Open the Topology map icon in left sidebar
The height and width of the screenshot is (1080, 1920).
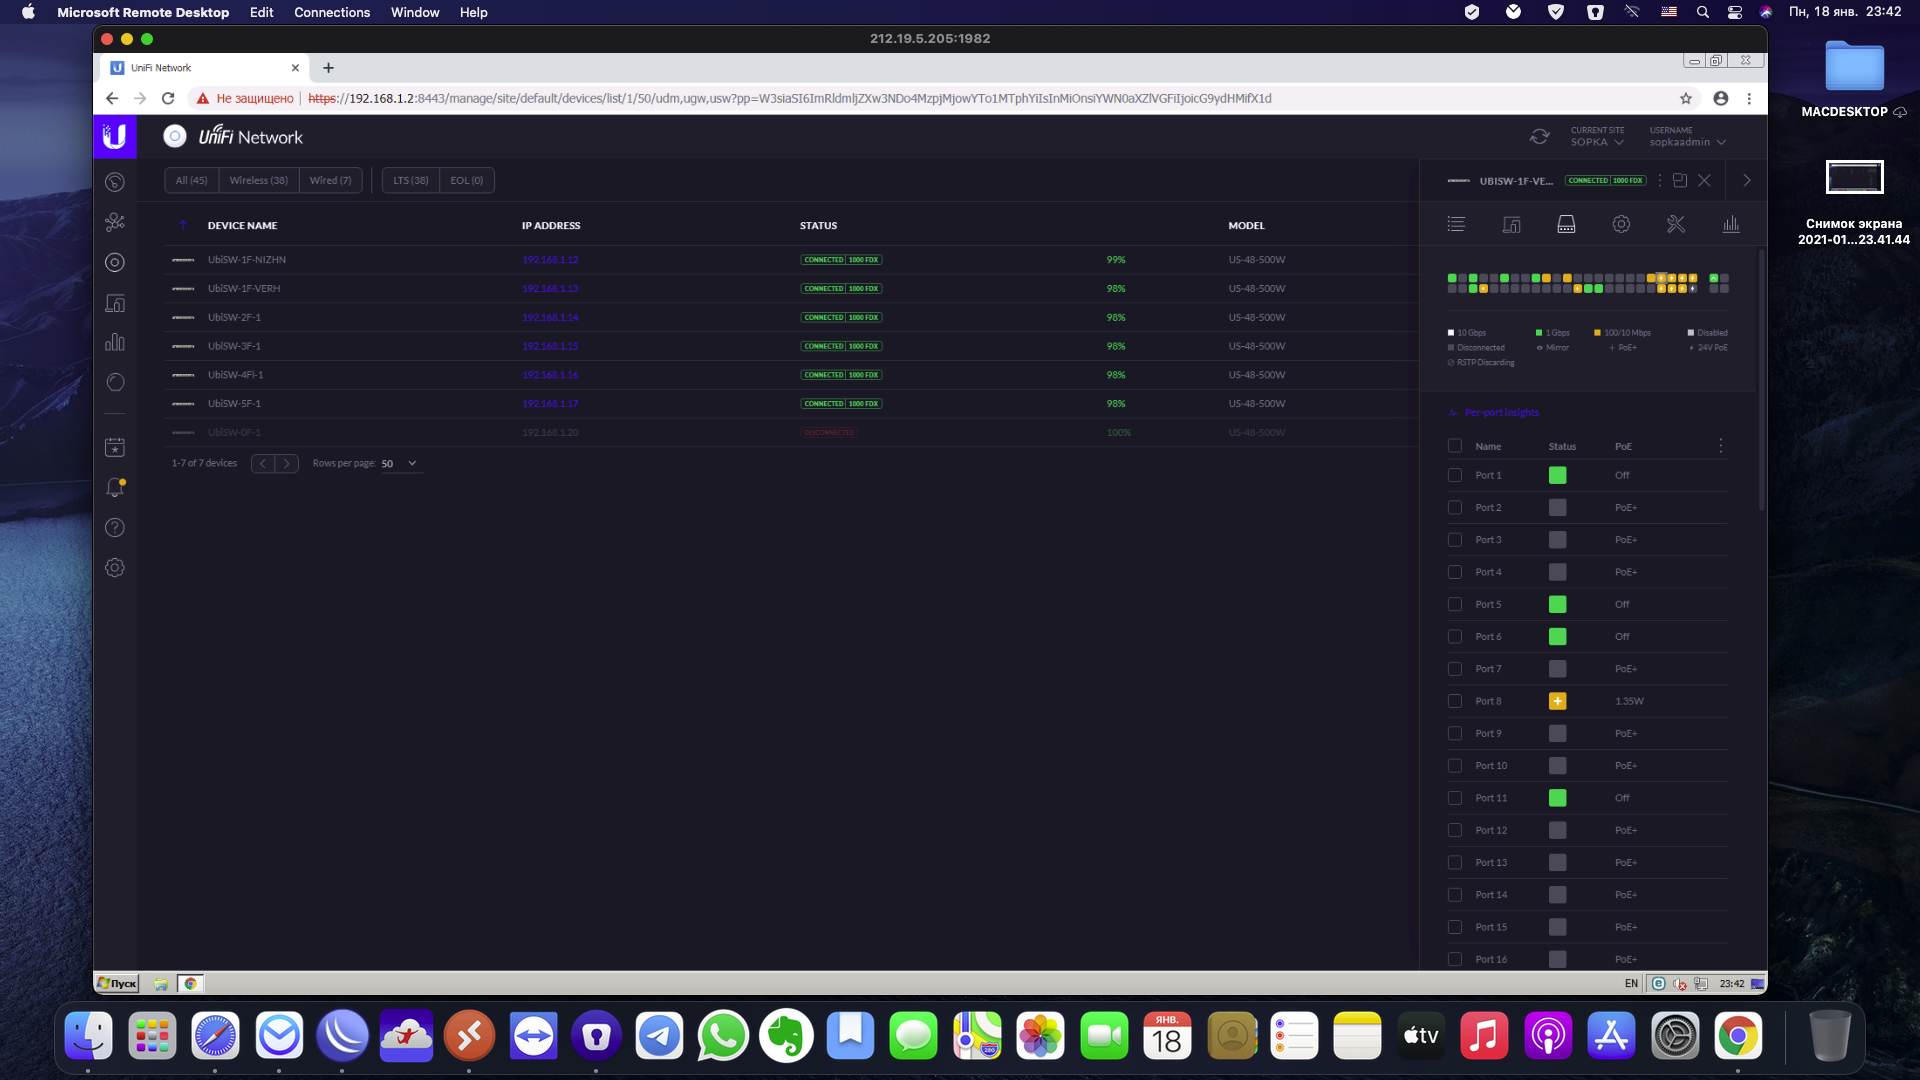[115, 222]
